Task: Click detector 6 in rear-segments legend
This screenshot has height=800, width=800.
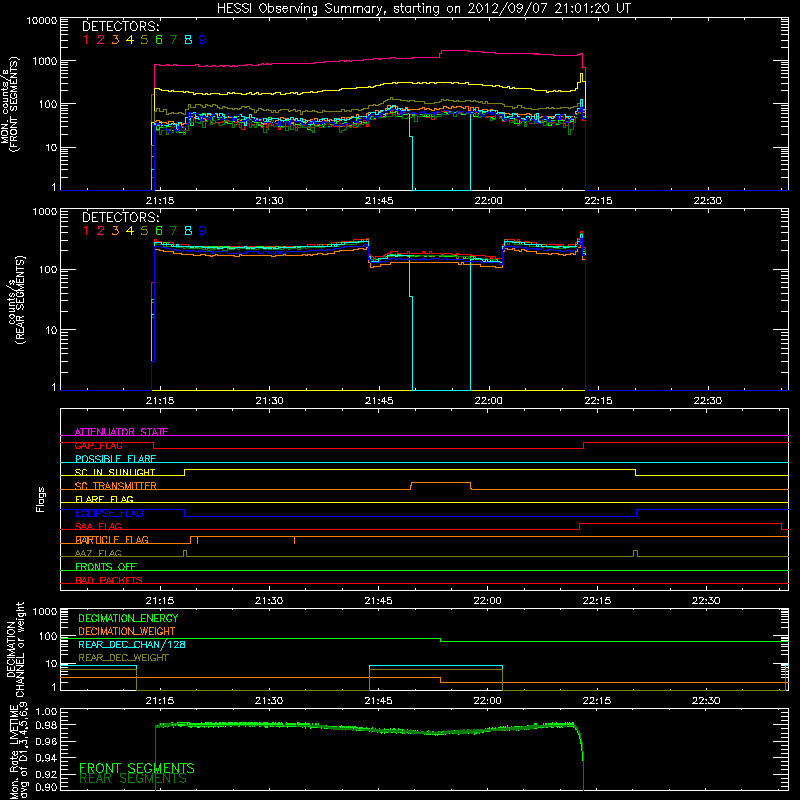Action: pos(159,231)
